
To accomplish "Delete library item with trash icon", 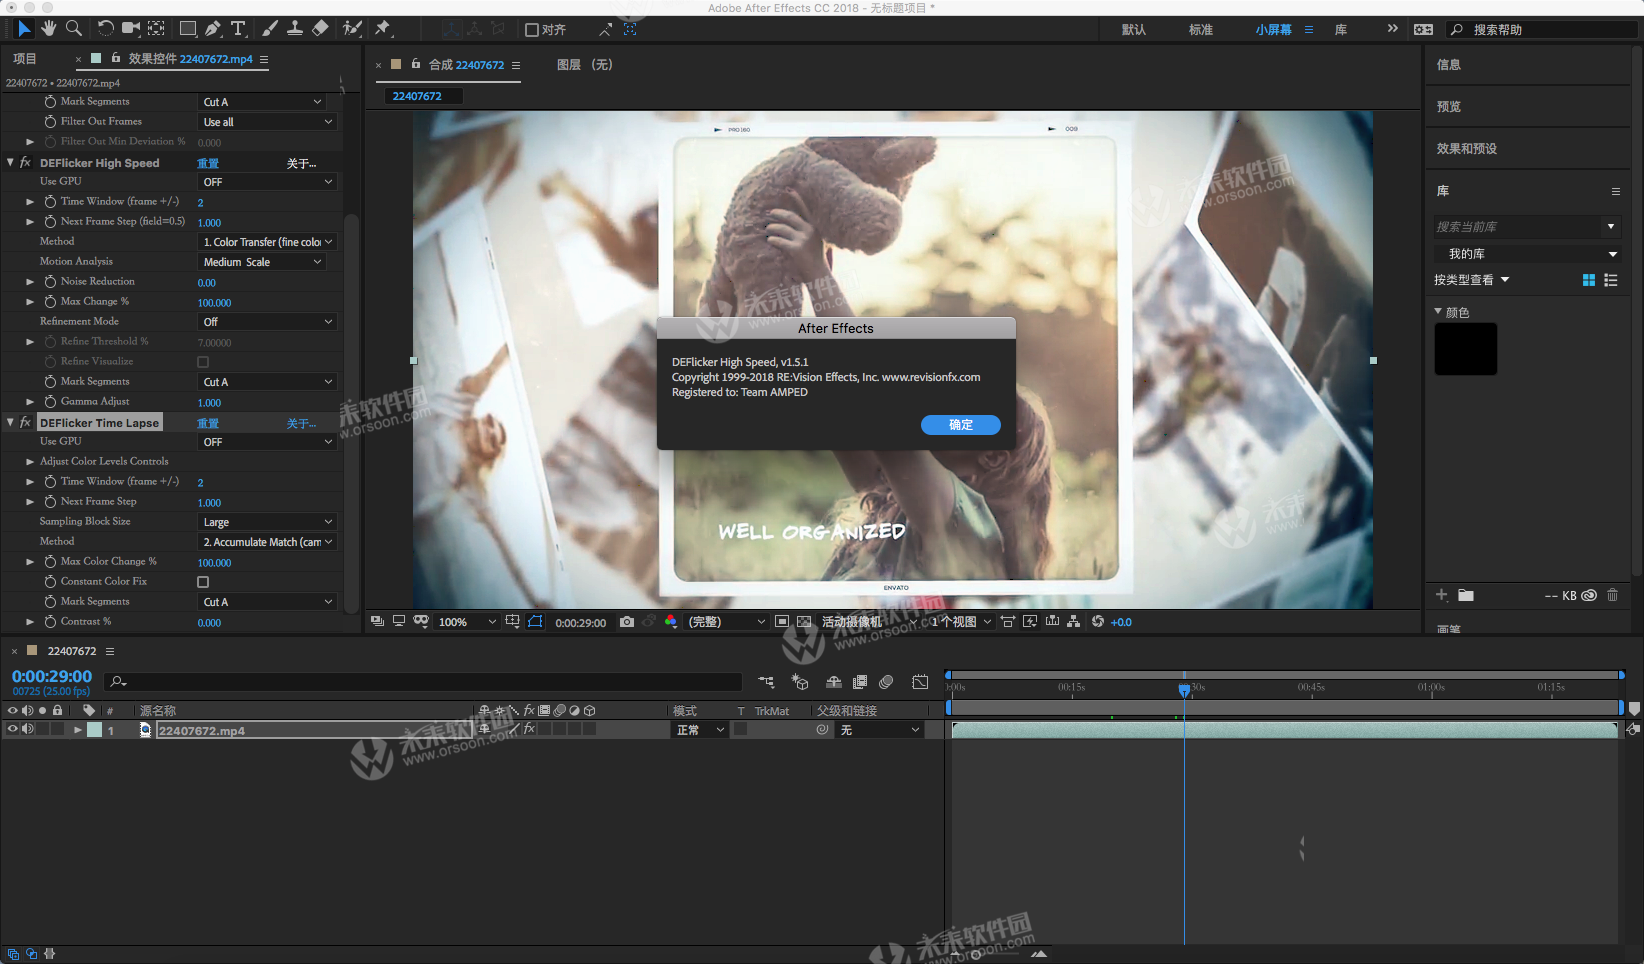I will [1612, 595].
